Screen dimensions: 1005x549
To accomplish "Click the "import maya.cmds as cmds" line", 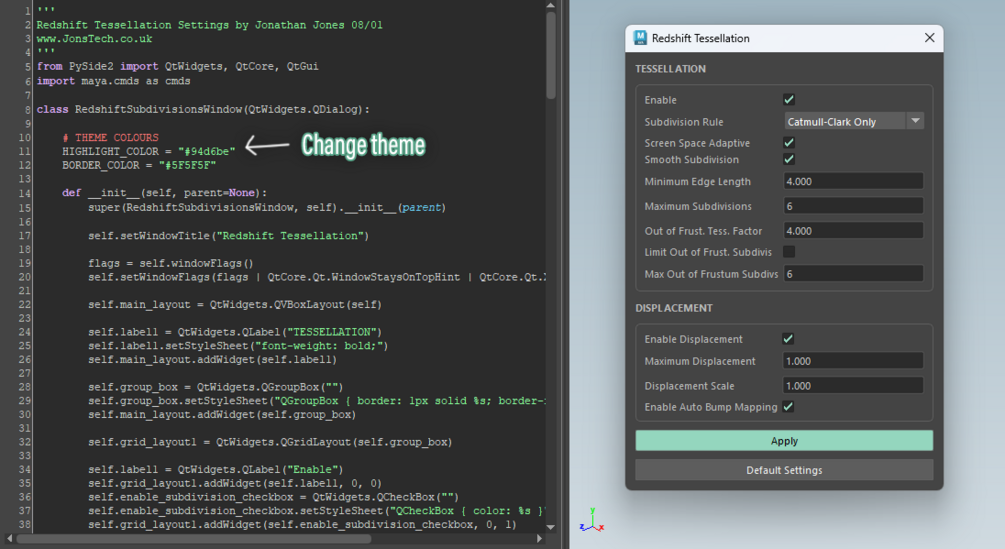I will click(113, 81).
